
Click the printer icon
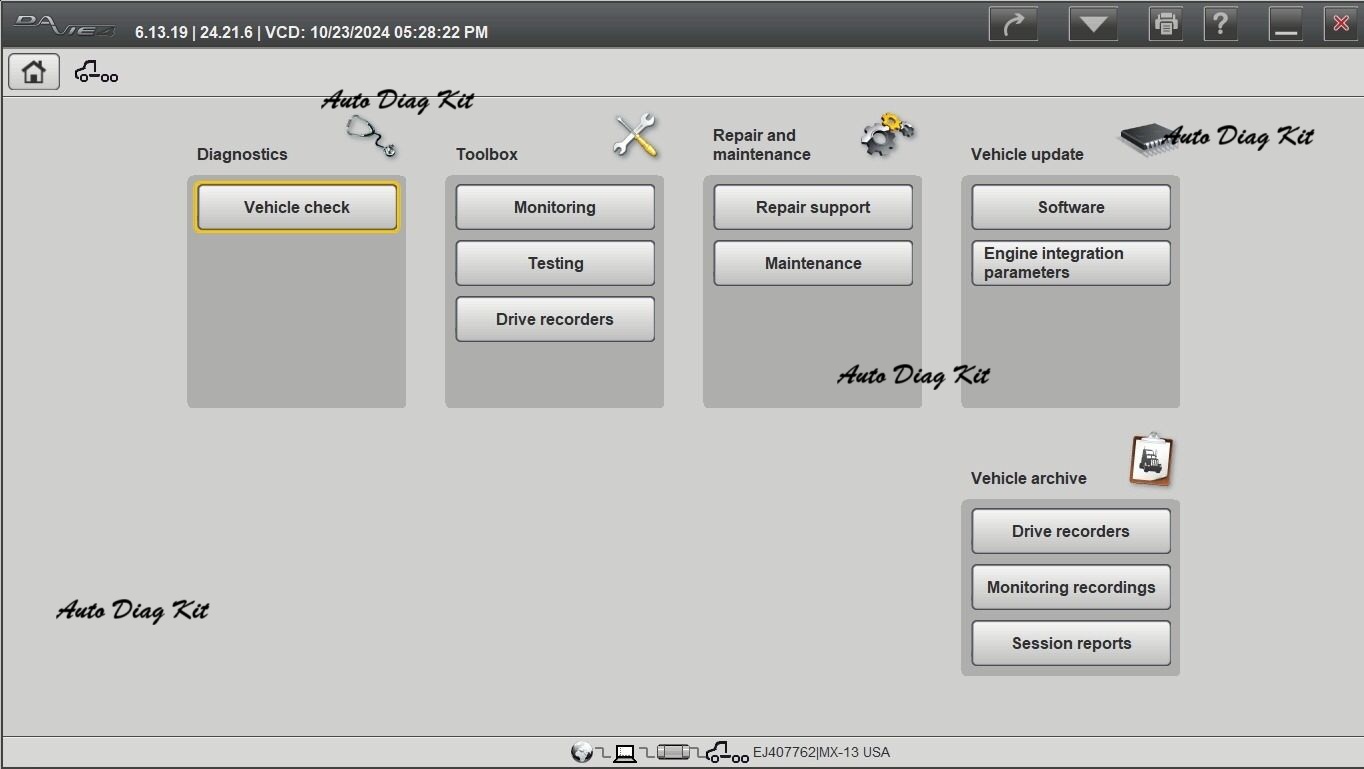point(1166,24)
